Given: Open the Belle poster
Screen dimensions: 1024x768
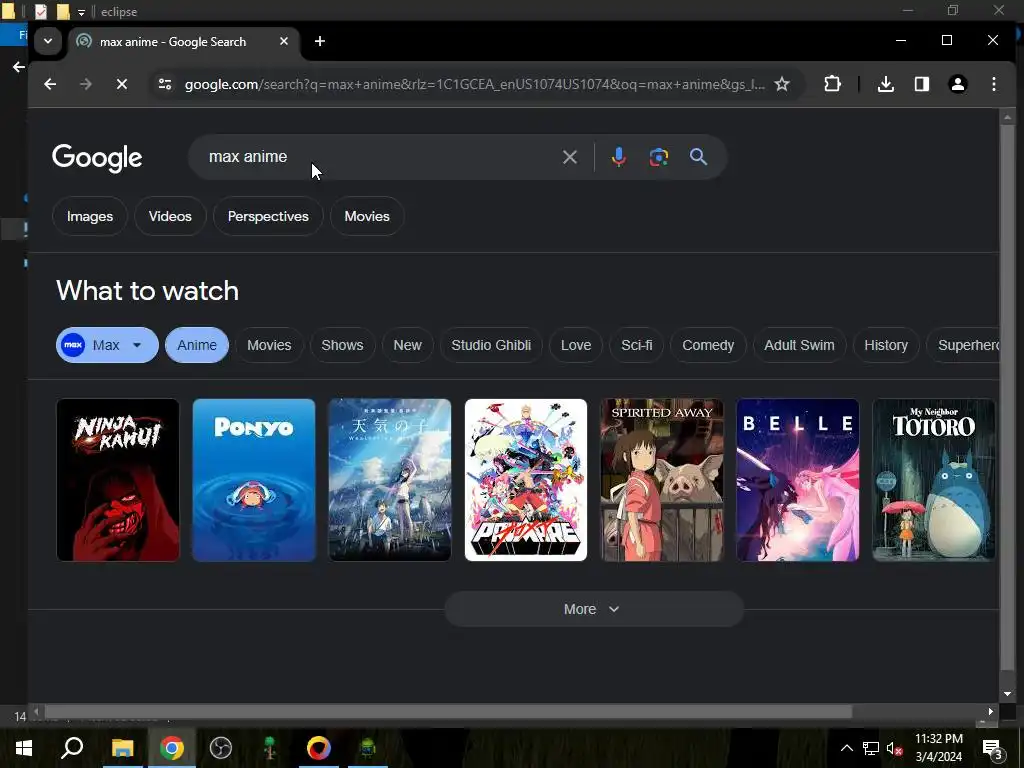Looking at the screenshot, I should tap(798, 480).
